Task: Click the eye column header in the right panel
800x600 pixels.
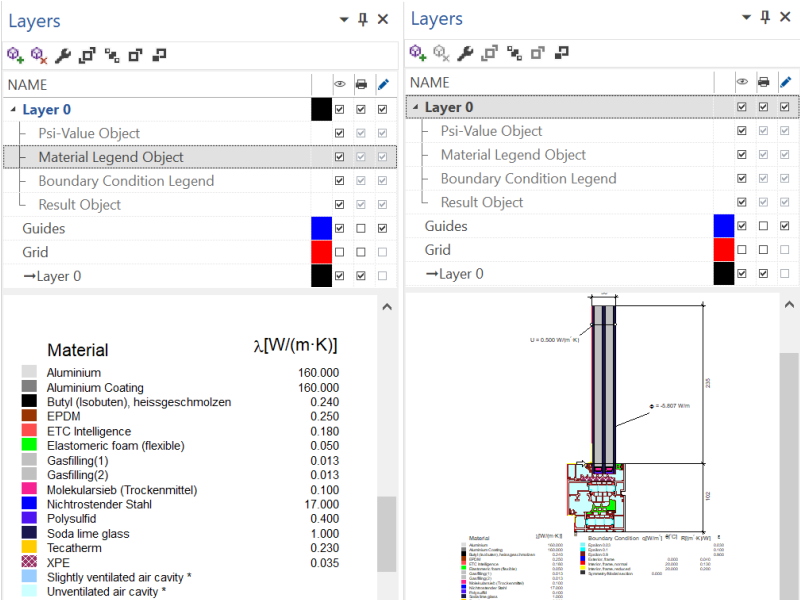Action: tap(742, 82)
